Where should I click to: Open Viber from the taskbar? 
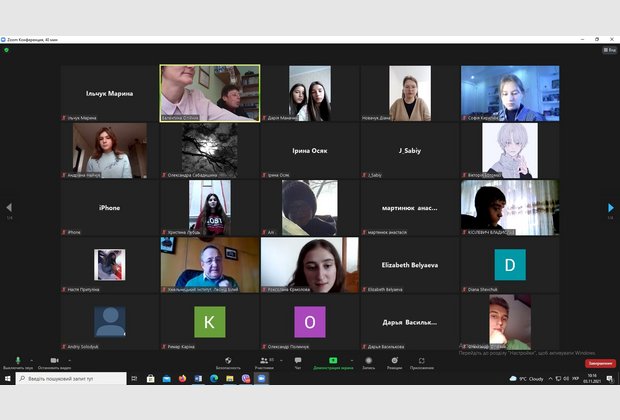click(x=246, y=378)
